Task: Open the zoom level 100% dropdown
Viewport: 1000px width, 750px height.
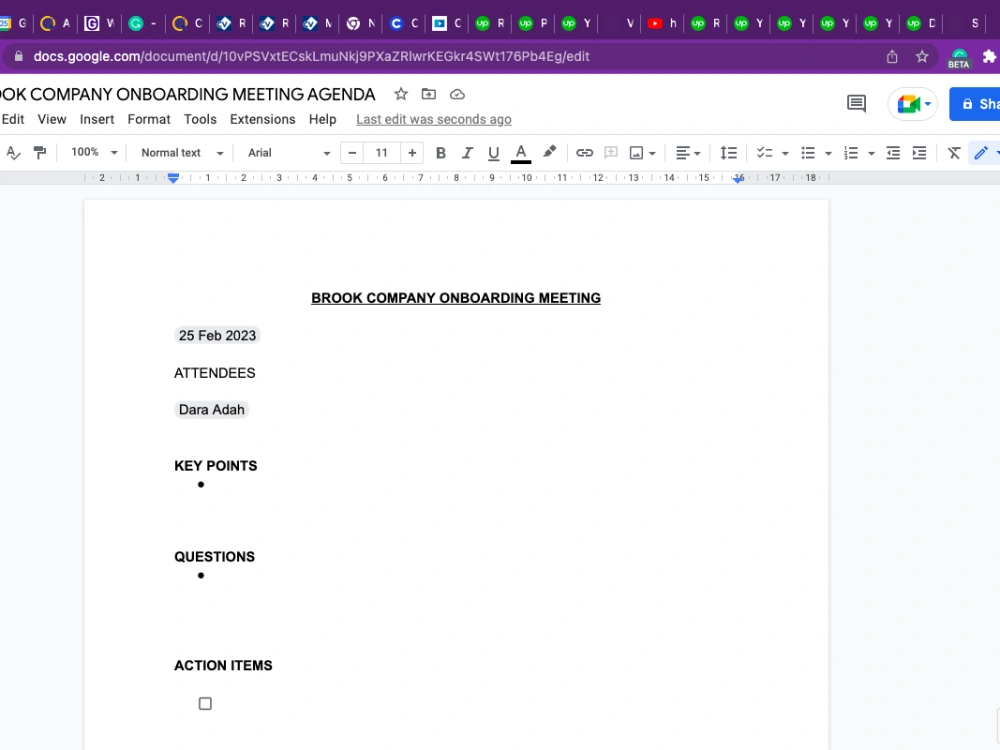Action: (94, 152)
